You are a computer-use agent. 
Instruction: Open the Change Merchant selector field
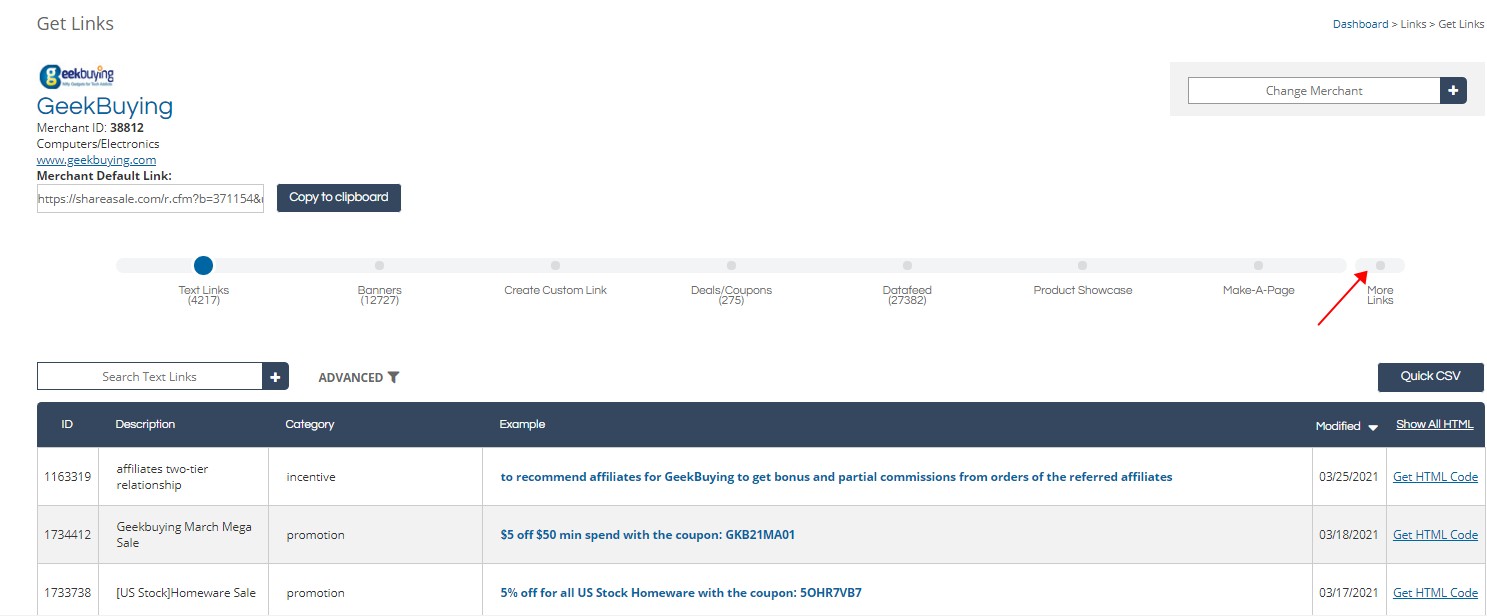1314,90
